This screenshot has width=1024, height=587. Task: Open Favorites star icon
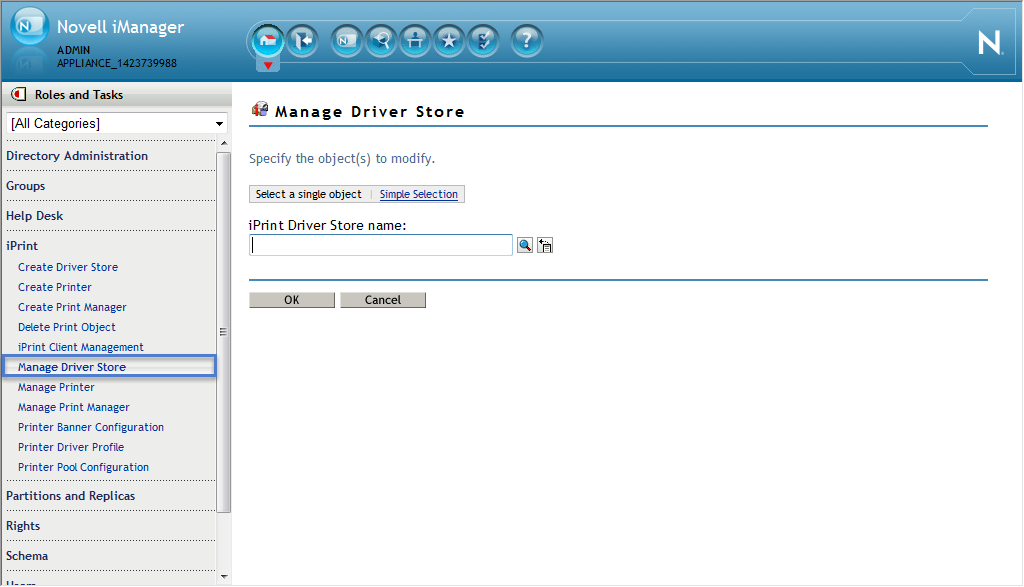[x=449, y=41]
